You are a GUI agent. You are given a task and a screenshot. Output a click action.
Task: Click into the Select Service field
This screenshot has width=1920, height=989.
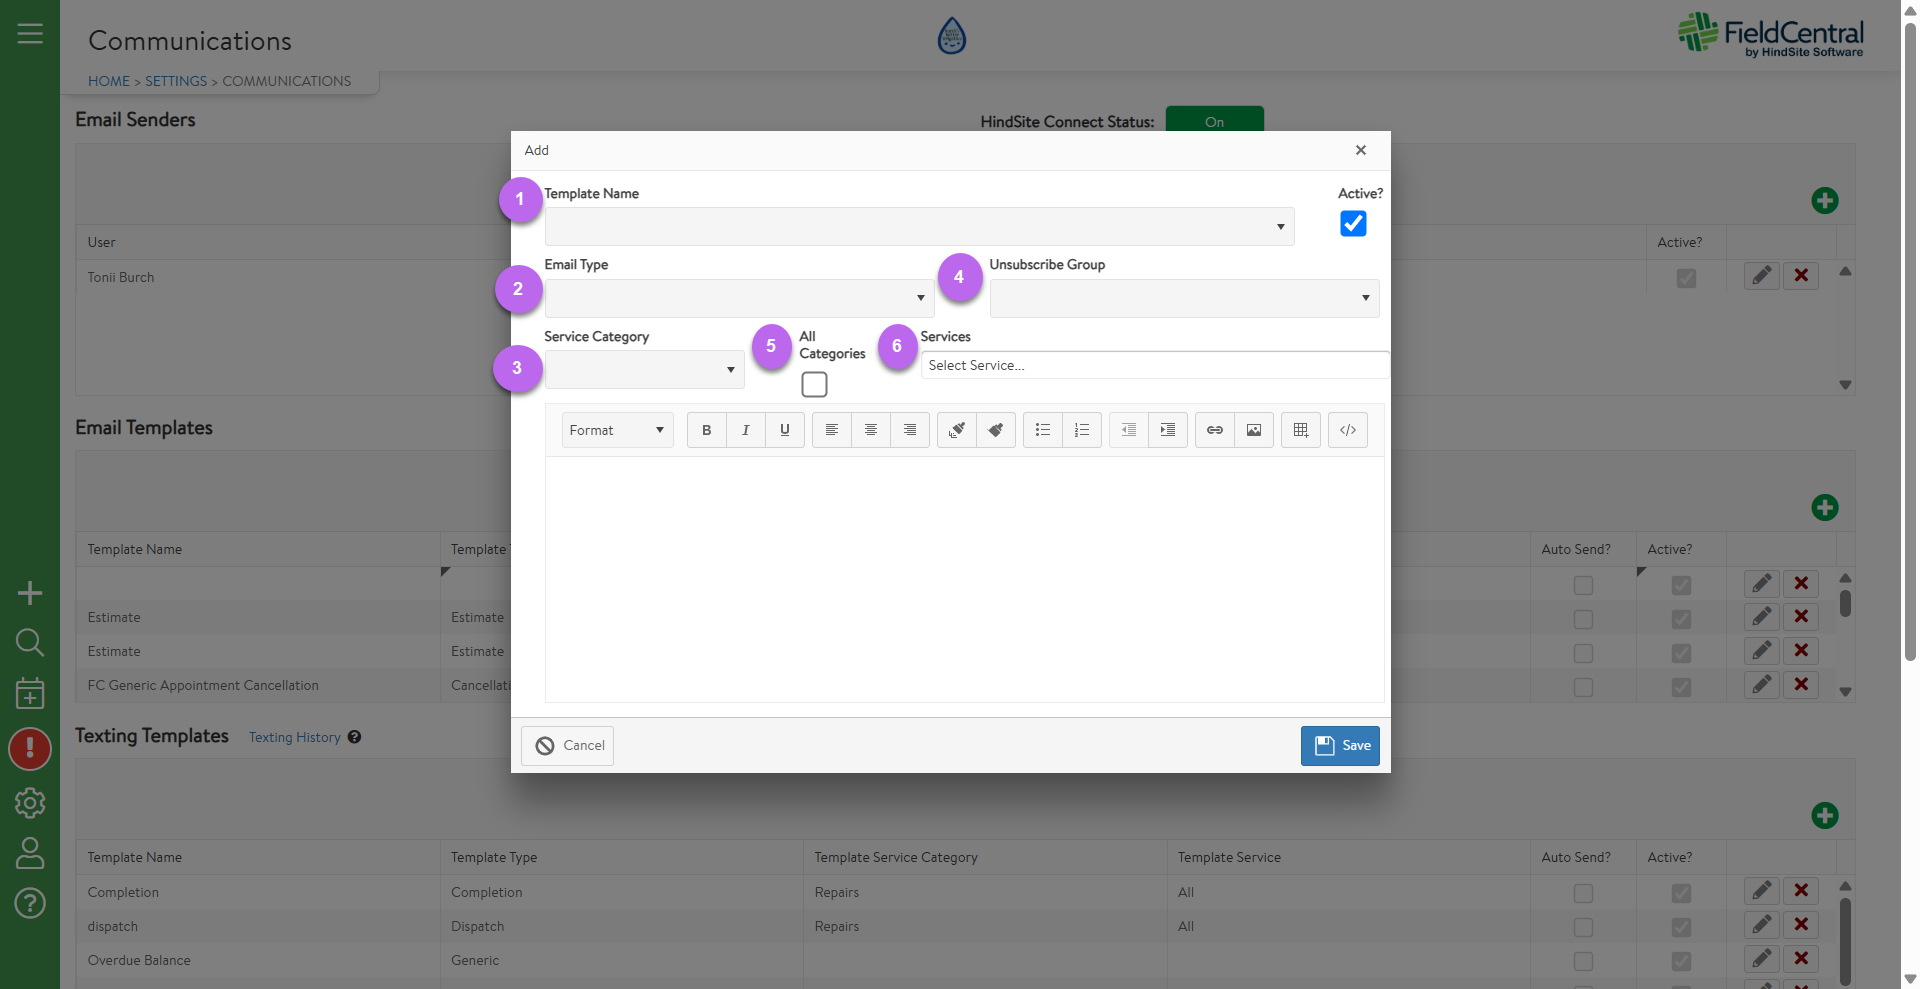pyautogui.click(x=1154, y=365)
